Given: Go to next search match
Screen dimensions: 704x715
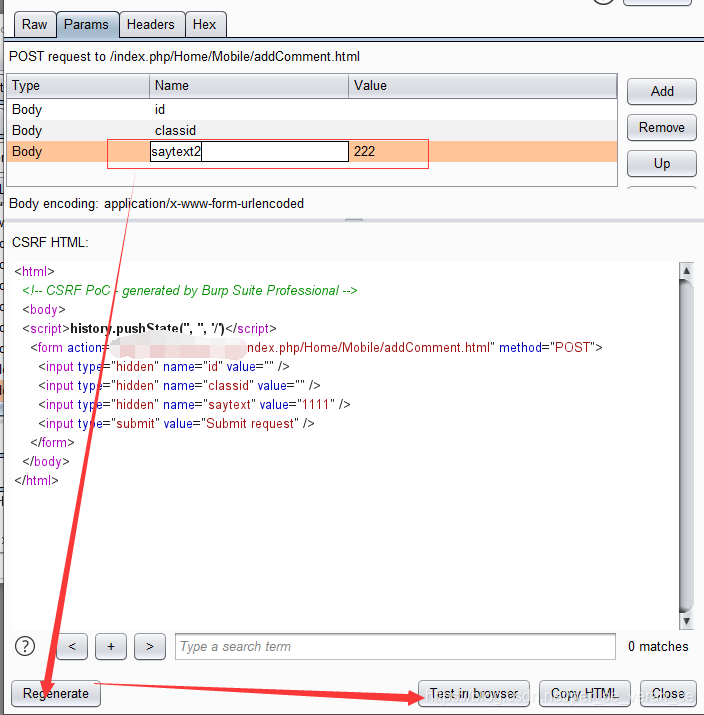Looking at the screenshot, I should 150,647.
